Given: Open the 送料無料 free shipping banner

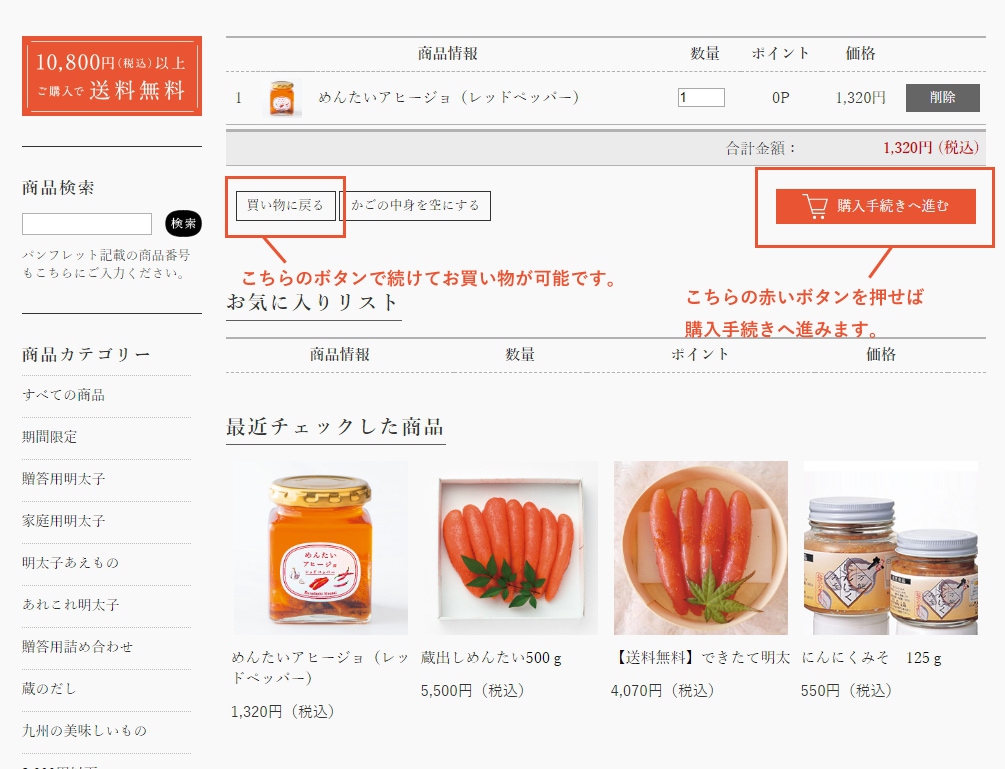Looking at the screenshot, I should (x=112, y=76).
